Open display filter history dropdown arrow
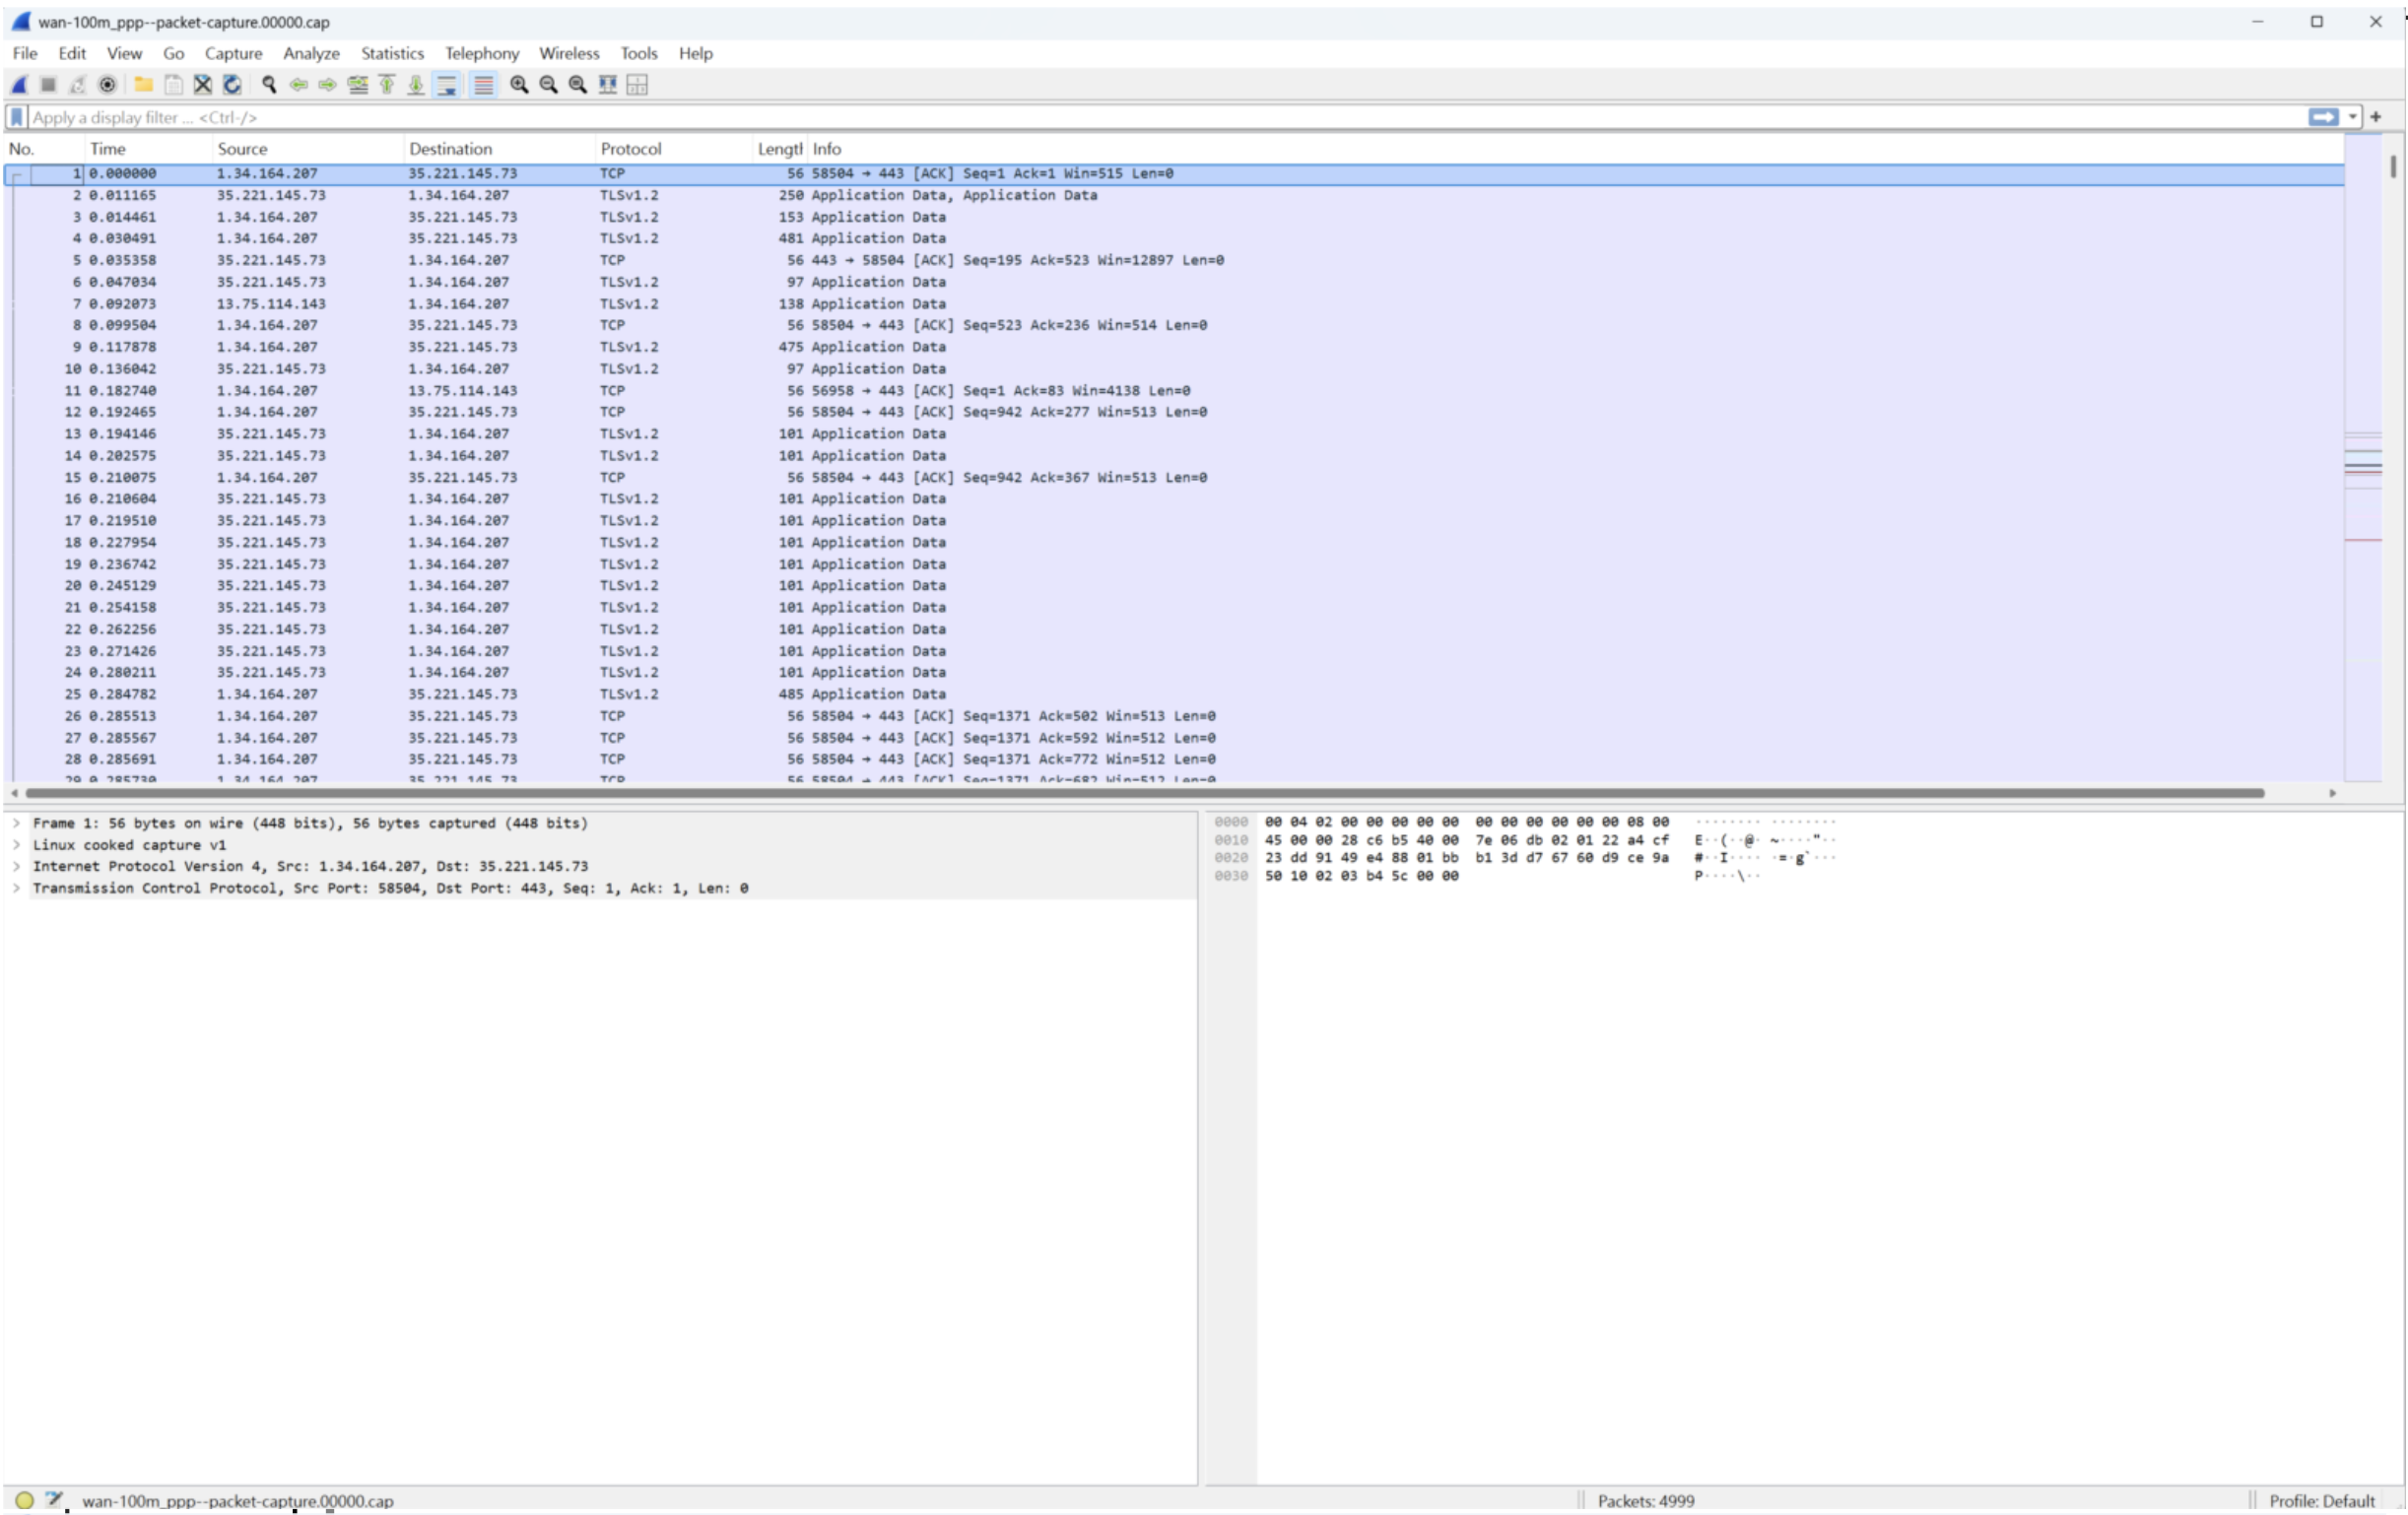 click(2353, 117)
